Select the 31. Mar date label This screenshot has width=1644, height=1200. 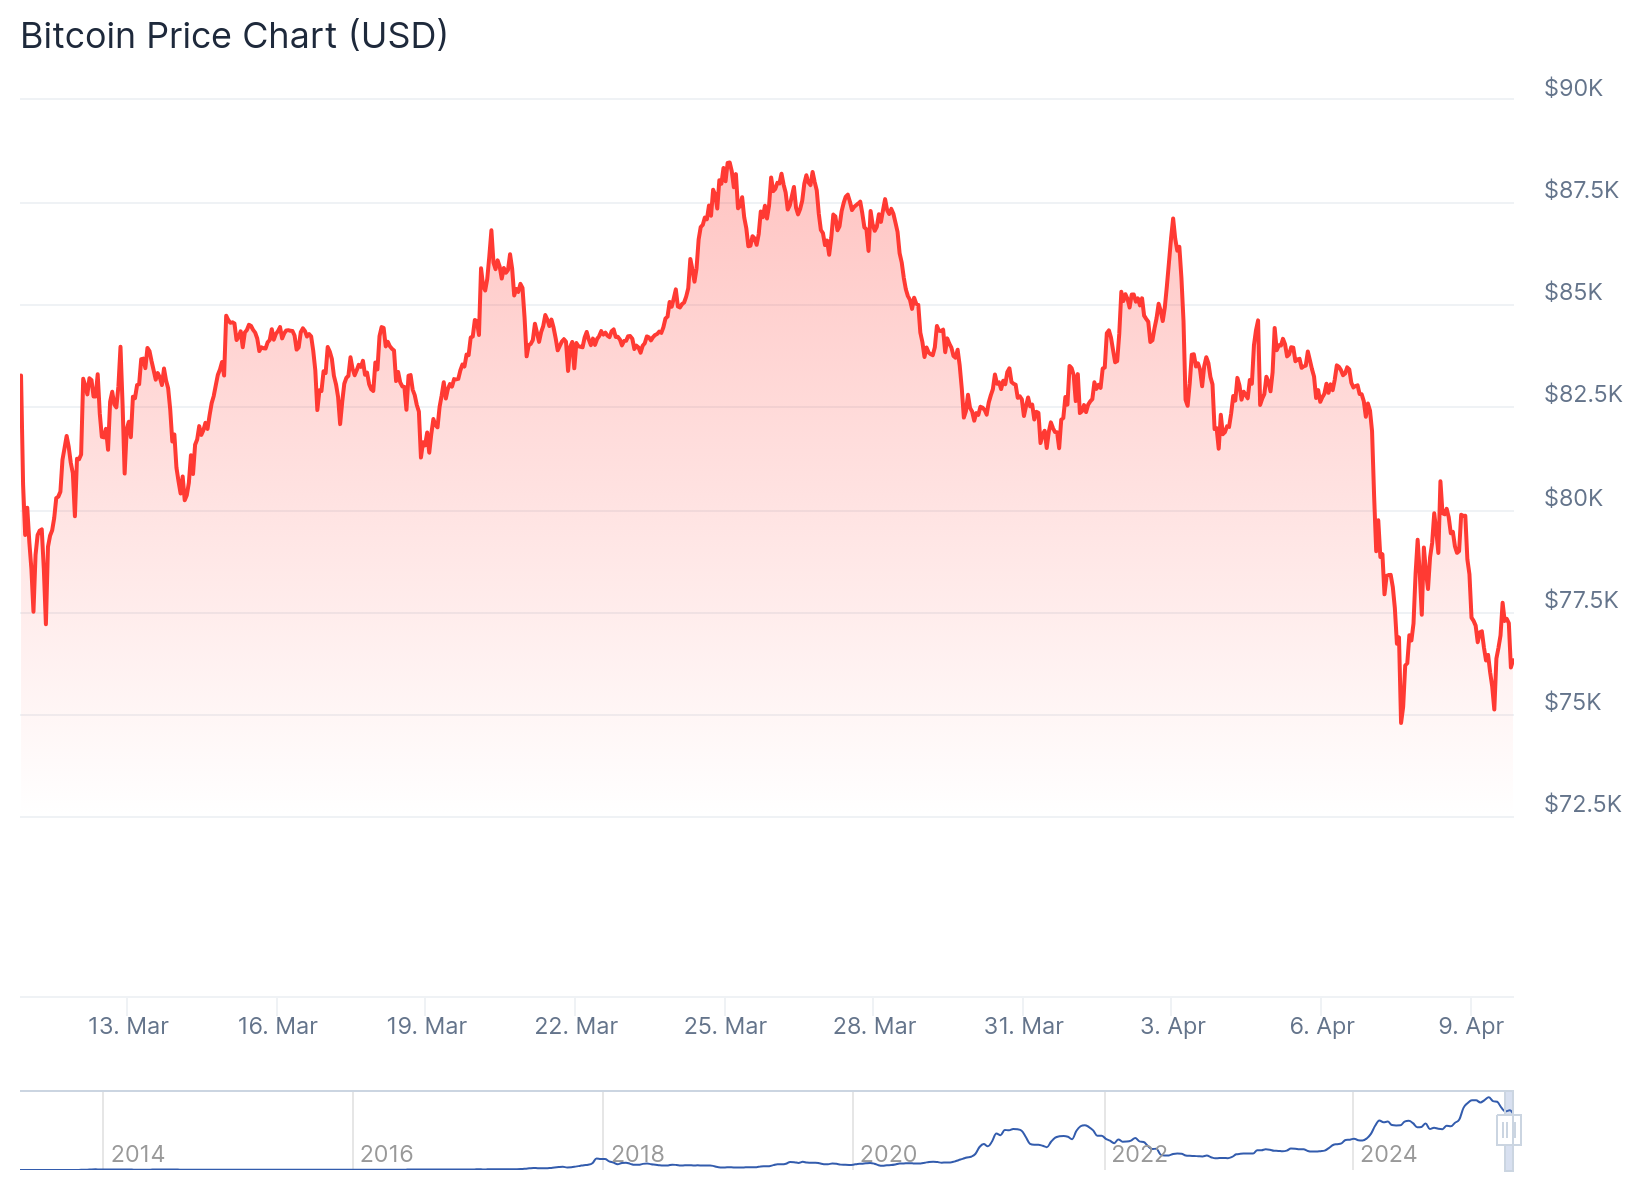point(1023,1026)
